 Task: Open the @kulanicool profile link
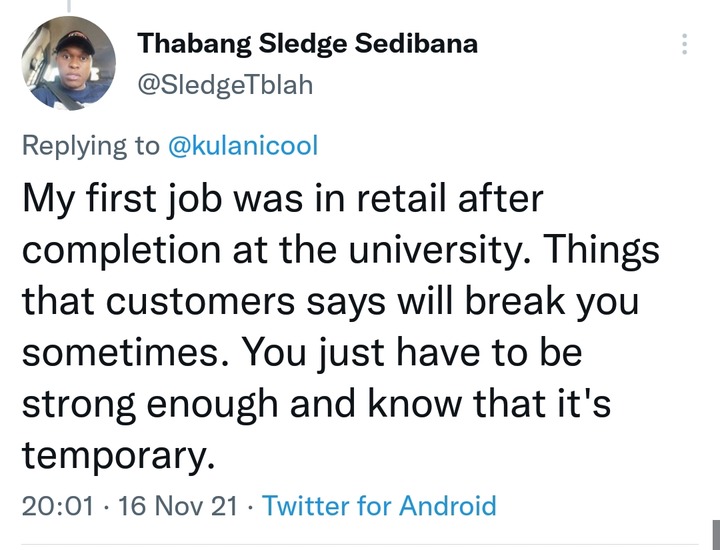click(x=243, y=146)
